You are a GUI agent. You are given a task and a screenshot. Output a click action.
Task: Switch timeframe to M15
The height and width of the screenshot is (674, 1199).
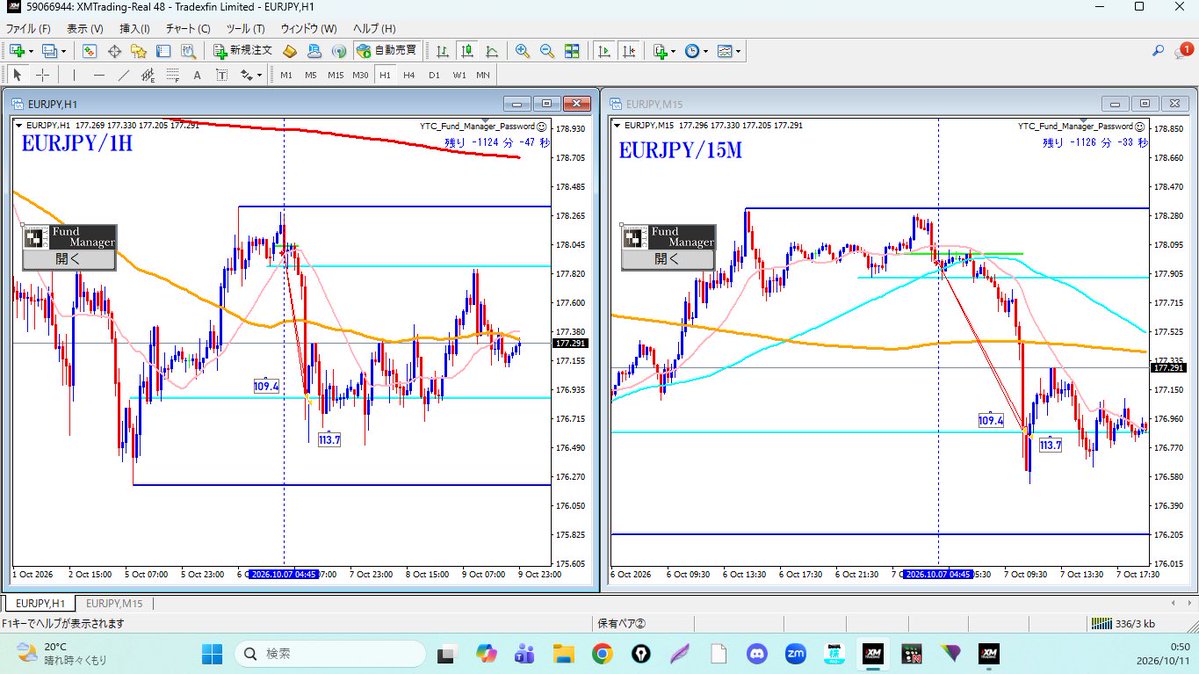335,75
